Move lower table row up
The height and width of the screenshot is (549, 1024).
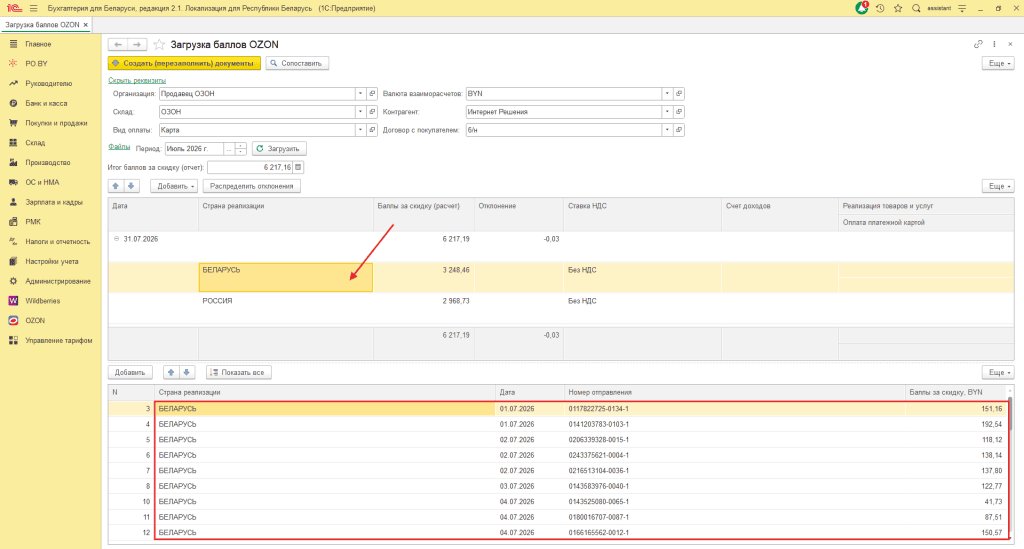[x=171, y=372]
